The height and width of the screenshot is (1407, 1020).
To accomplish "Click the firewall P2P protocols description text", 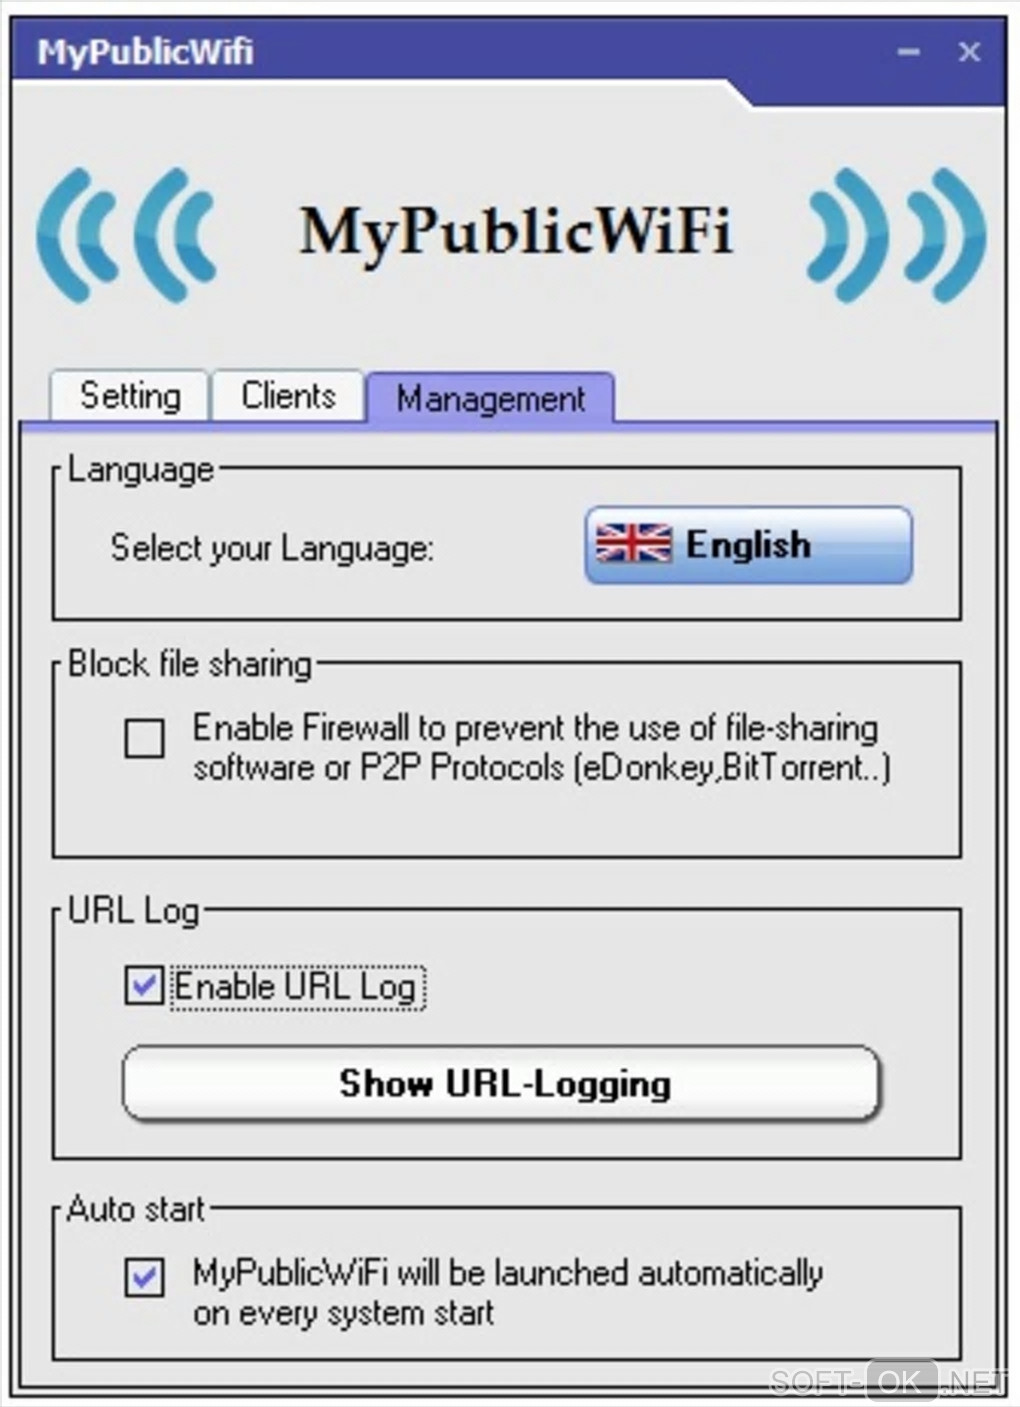I will (x=541, y=748).
